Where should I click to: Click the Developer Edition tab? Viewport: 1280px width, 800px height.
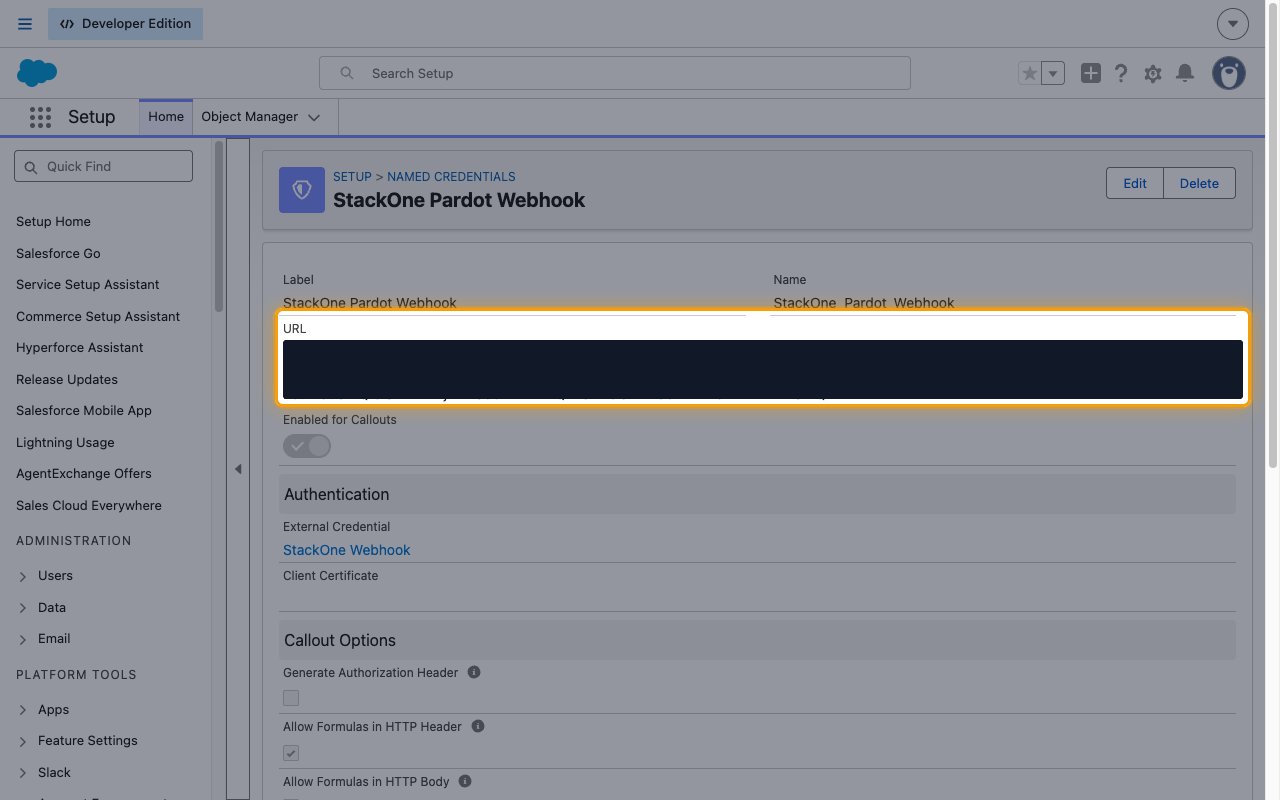tap(125, 24)
